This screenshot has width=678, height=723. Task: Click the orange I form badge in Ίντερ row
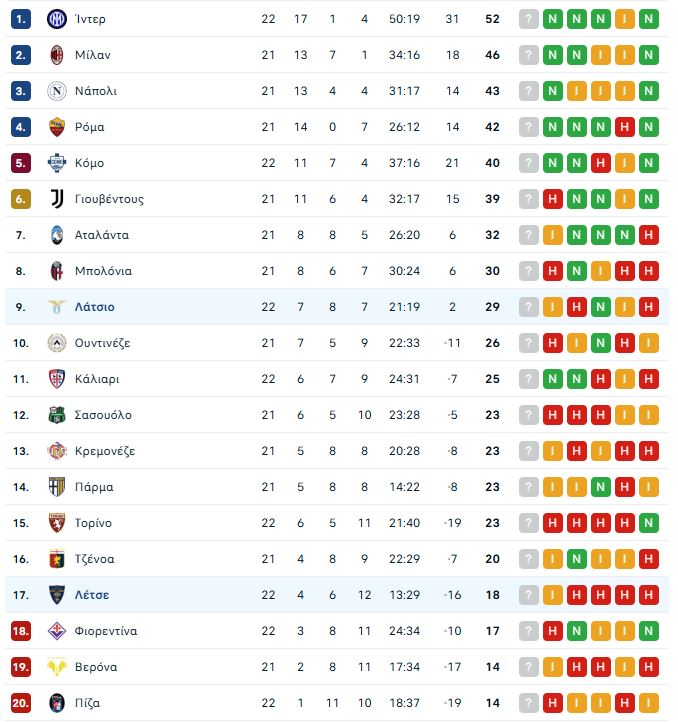click(625, 19)
